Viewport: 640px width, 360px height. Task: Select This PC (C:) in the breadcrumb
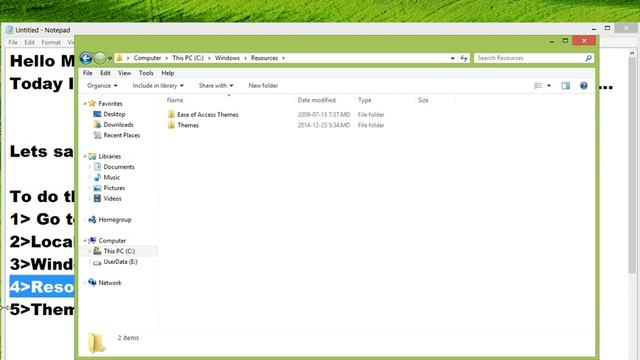click(188, 58)
